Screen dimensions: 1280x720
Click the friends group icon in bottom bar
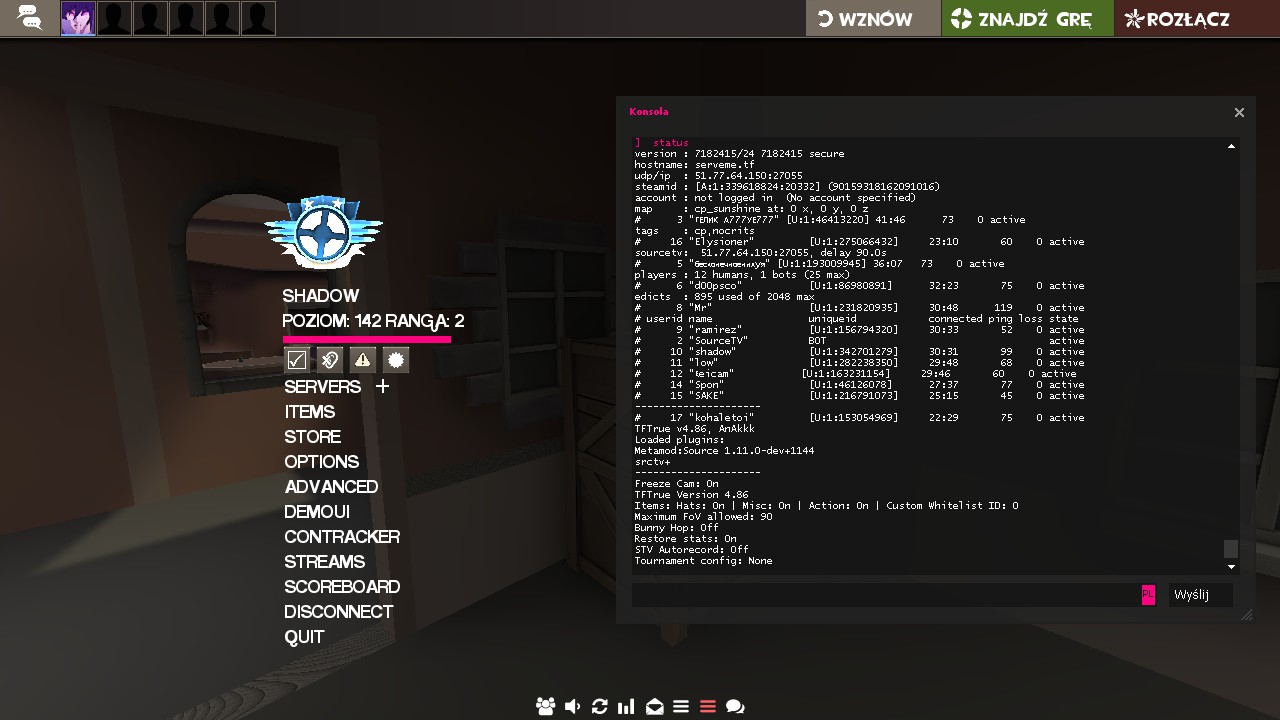pos(545,706)
